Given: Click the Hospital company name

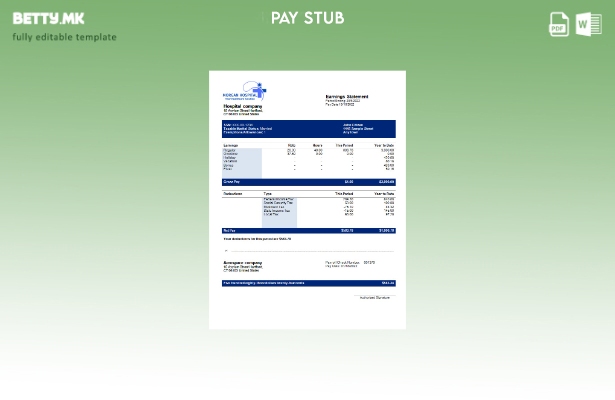Looking at the screenshot, I should (x=243, y=106).
